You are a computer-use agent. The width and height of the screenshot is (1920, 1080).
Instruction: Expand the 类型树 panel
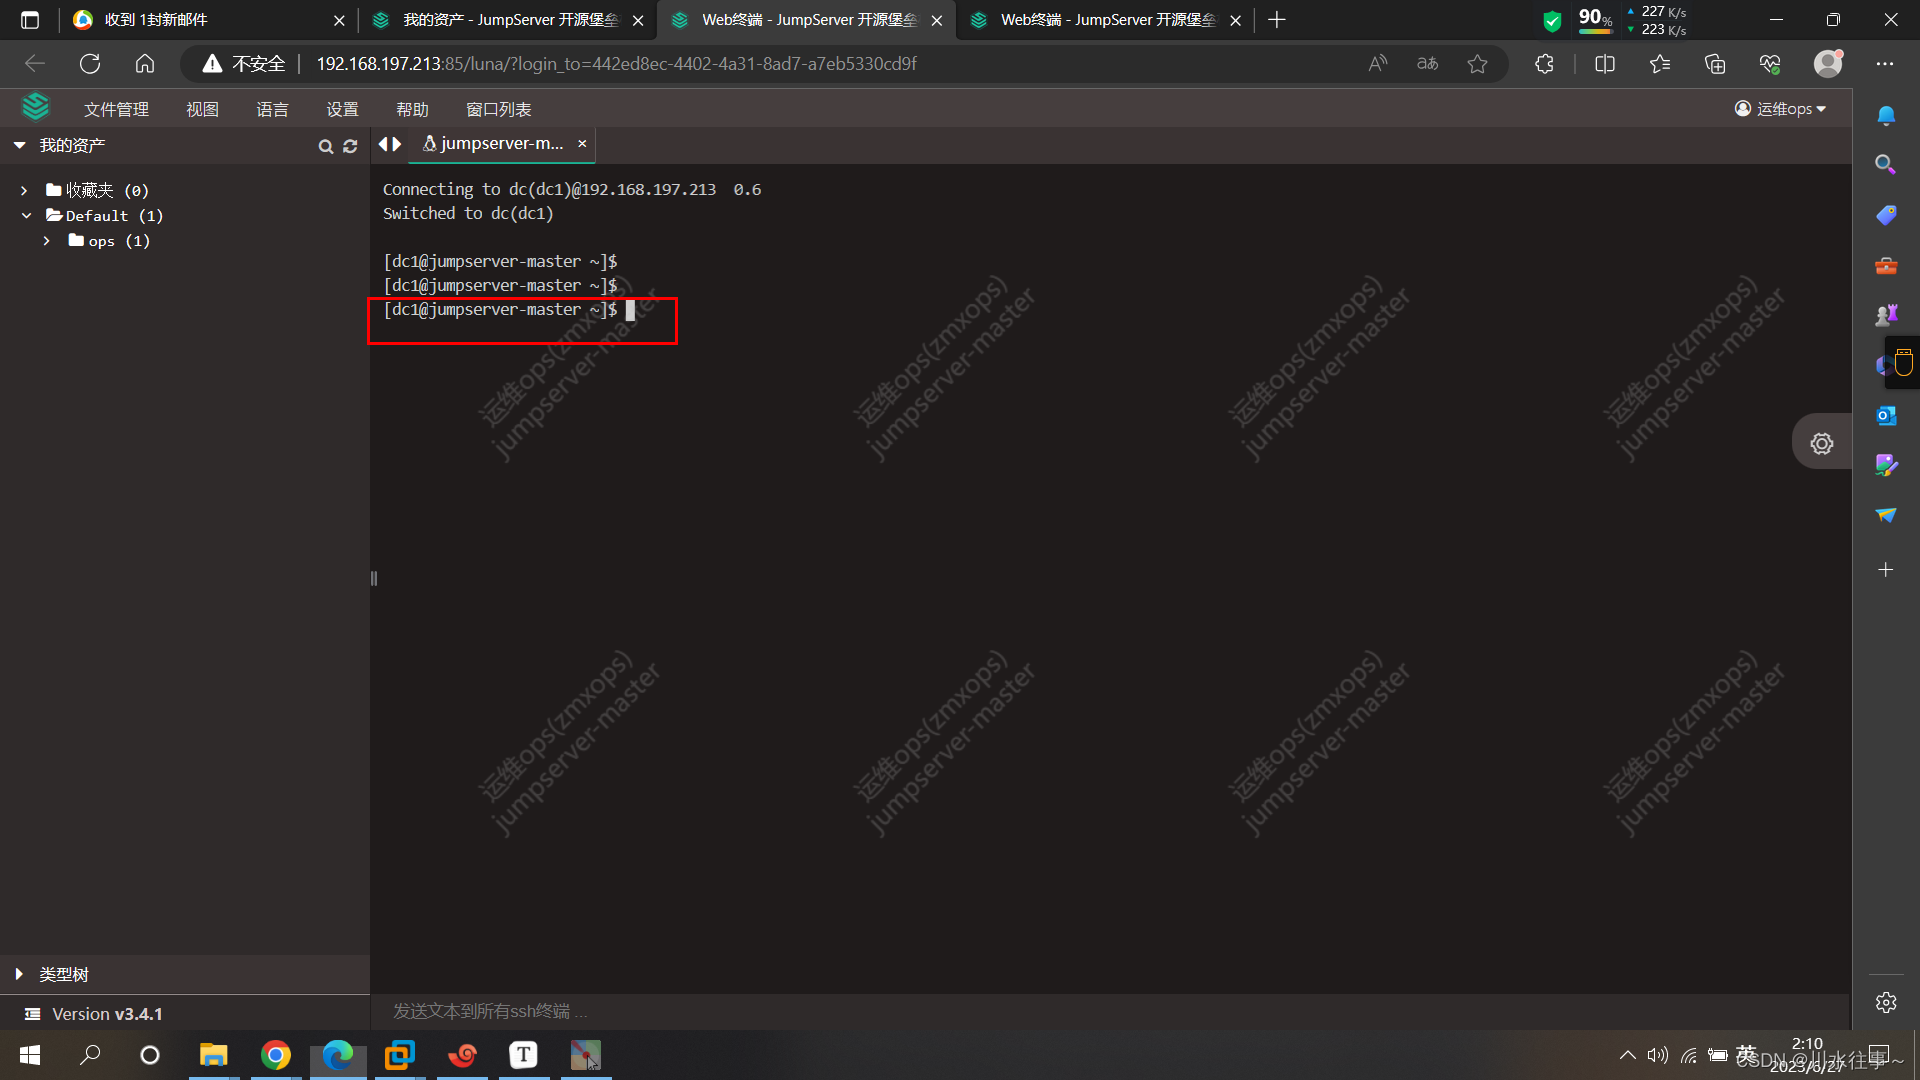click(19, 974)
